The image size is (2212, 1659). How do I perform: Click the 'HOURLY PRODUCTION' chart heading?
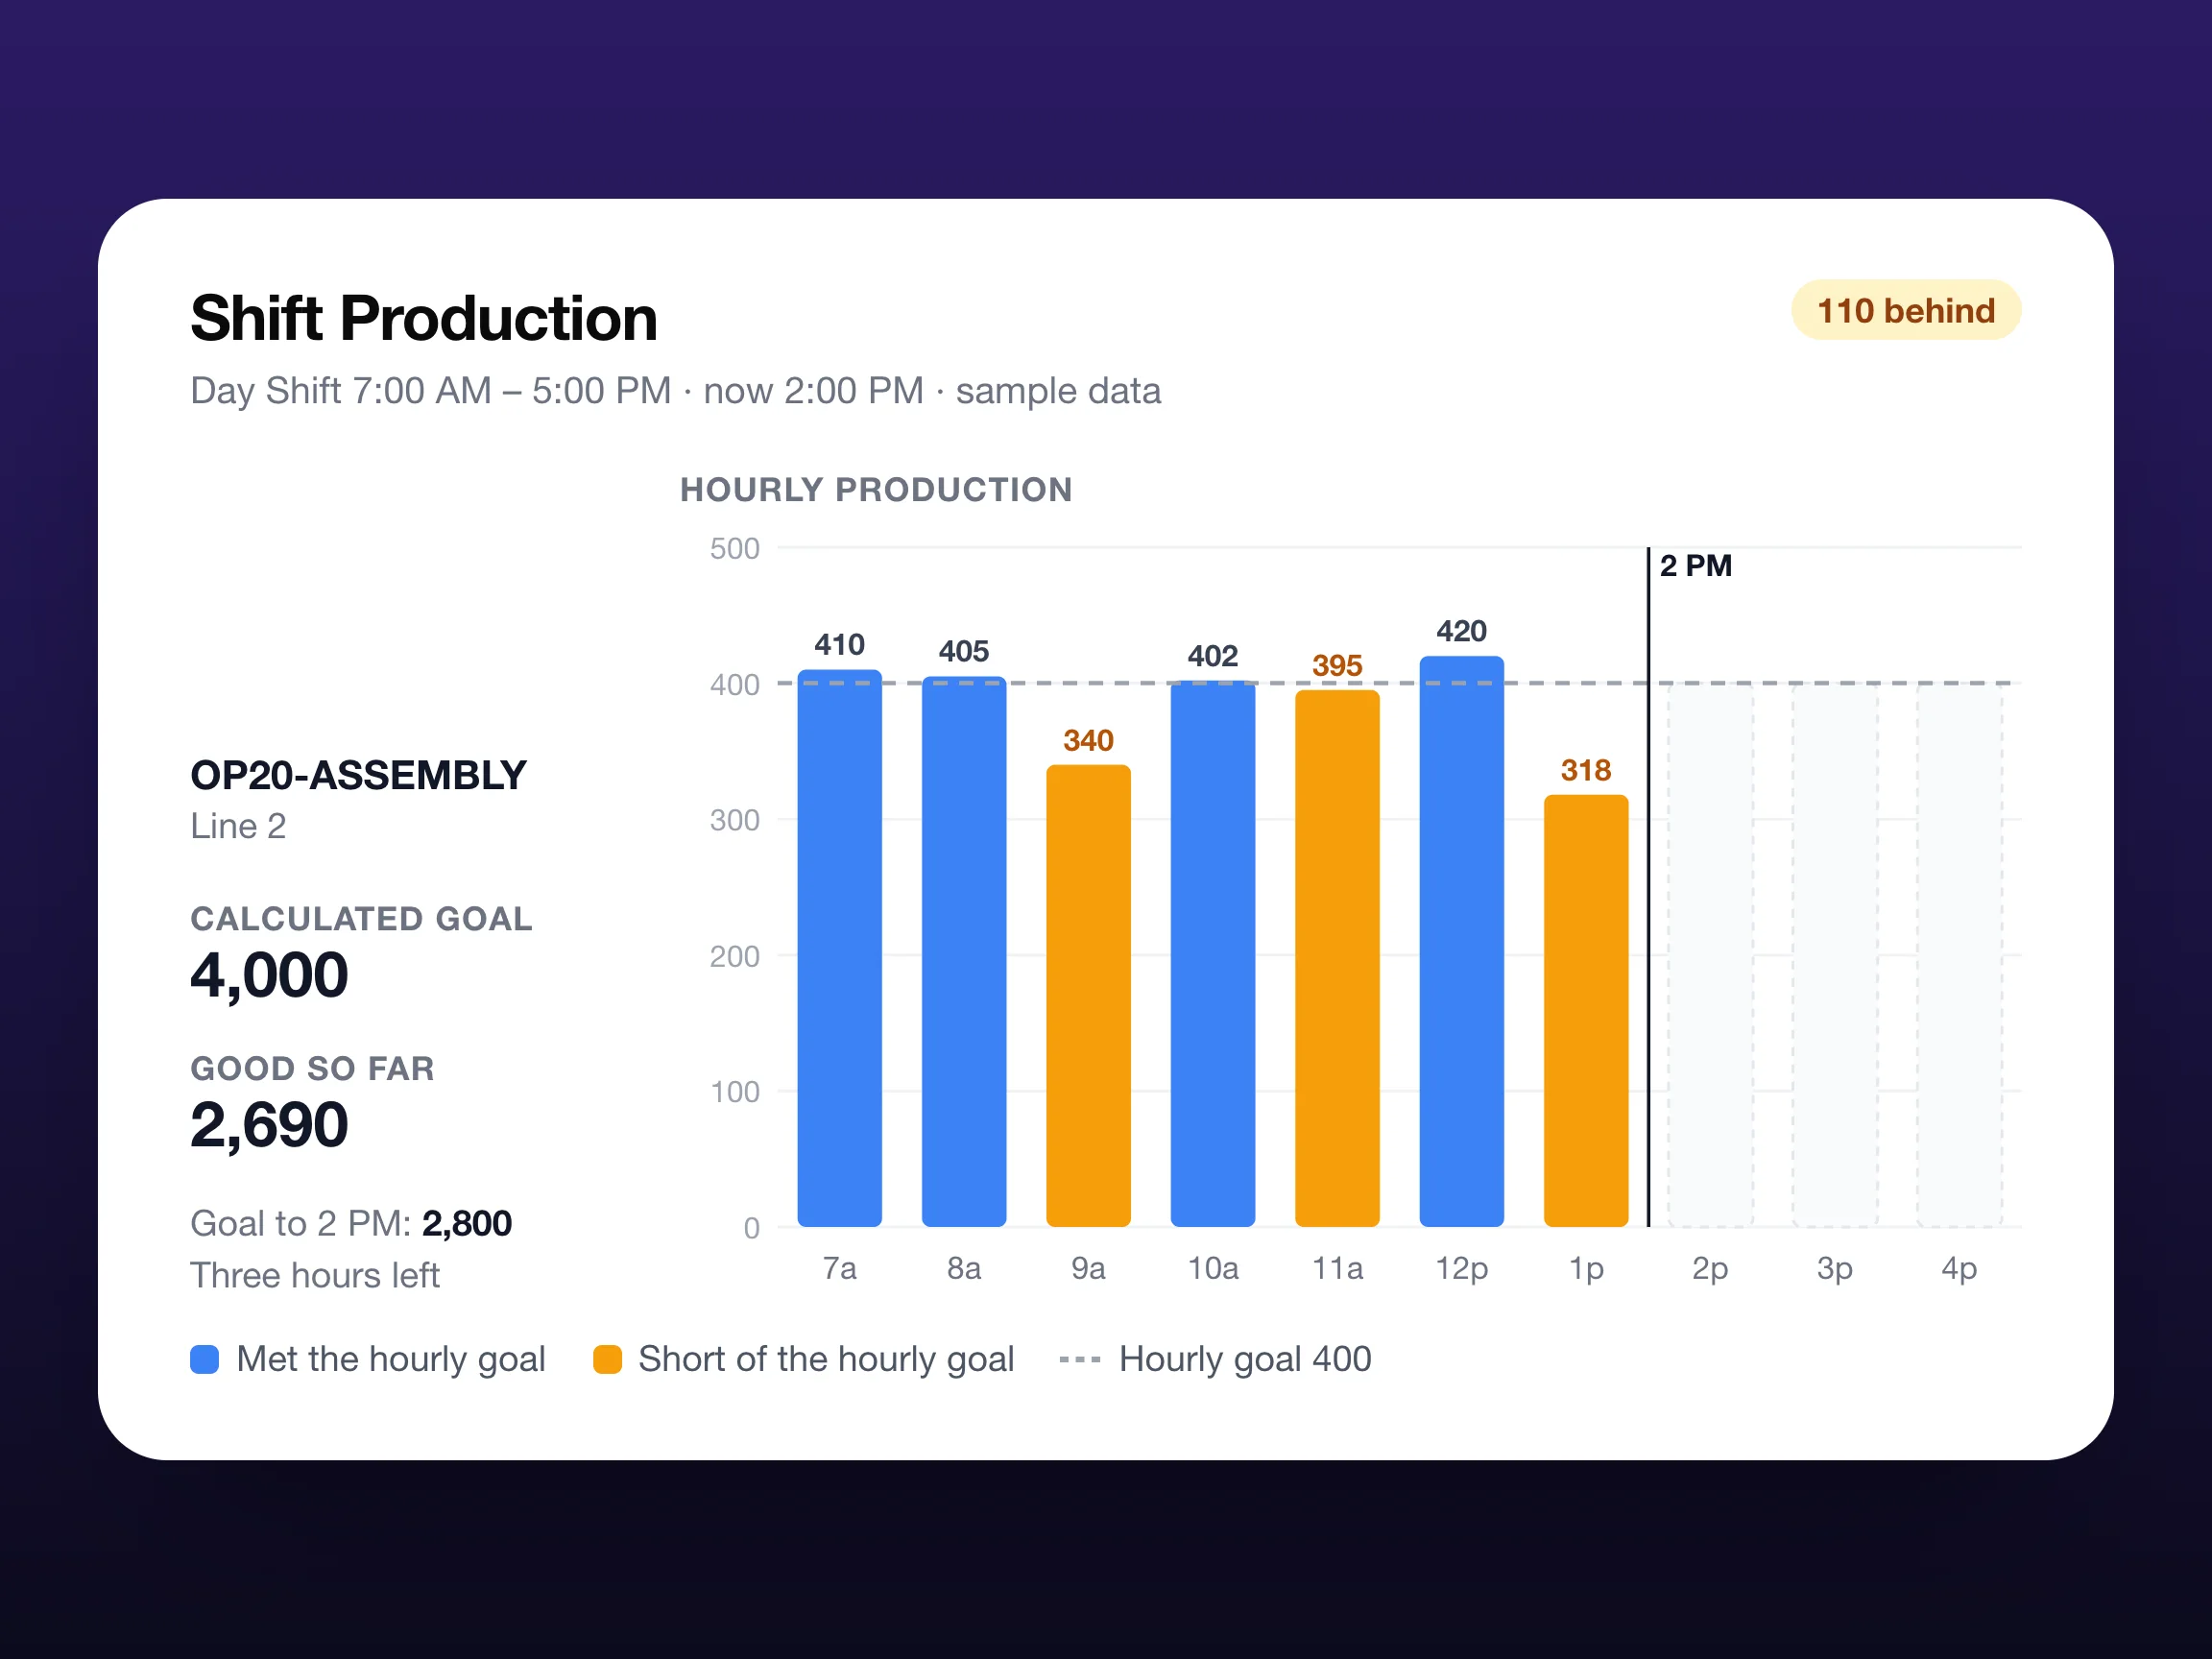[876, 490]
